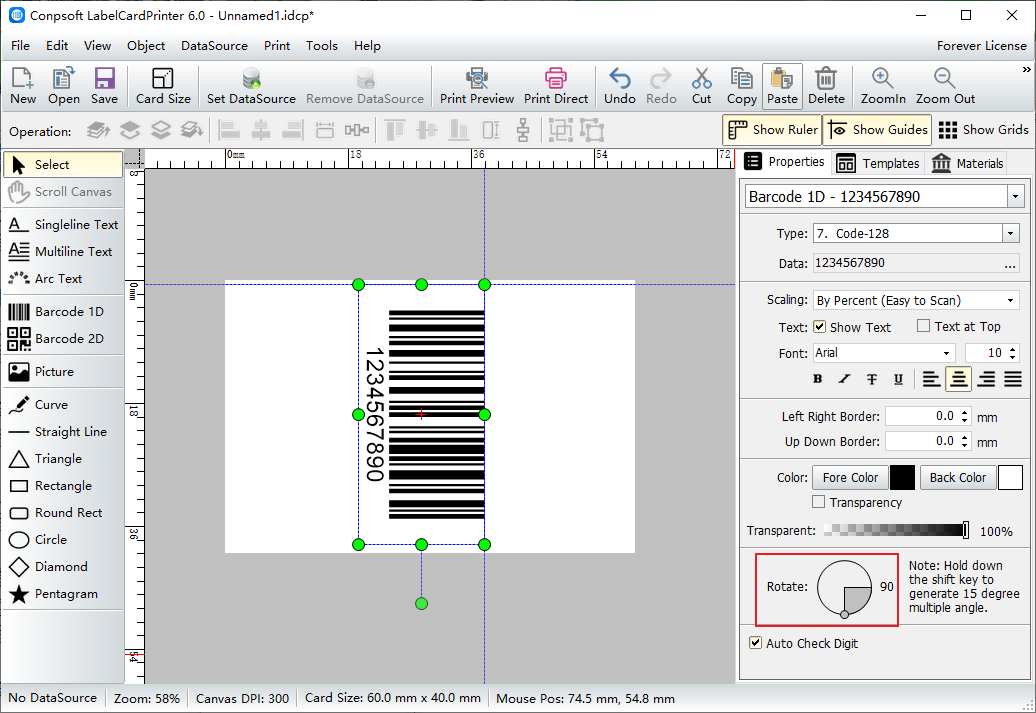This screenshot has height=713, width=1036.
Task: Activate the Curve drawing tool
Action: point(63,404)
